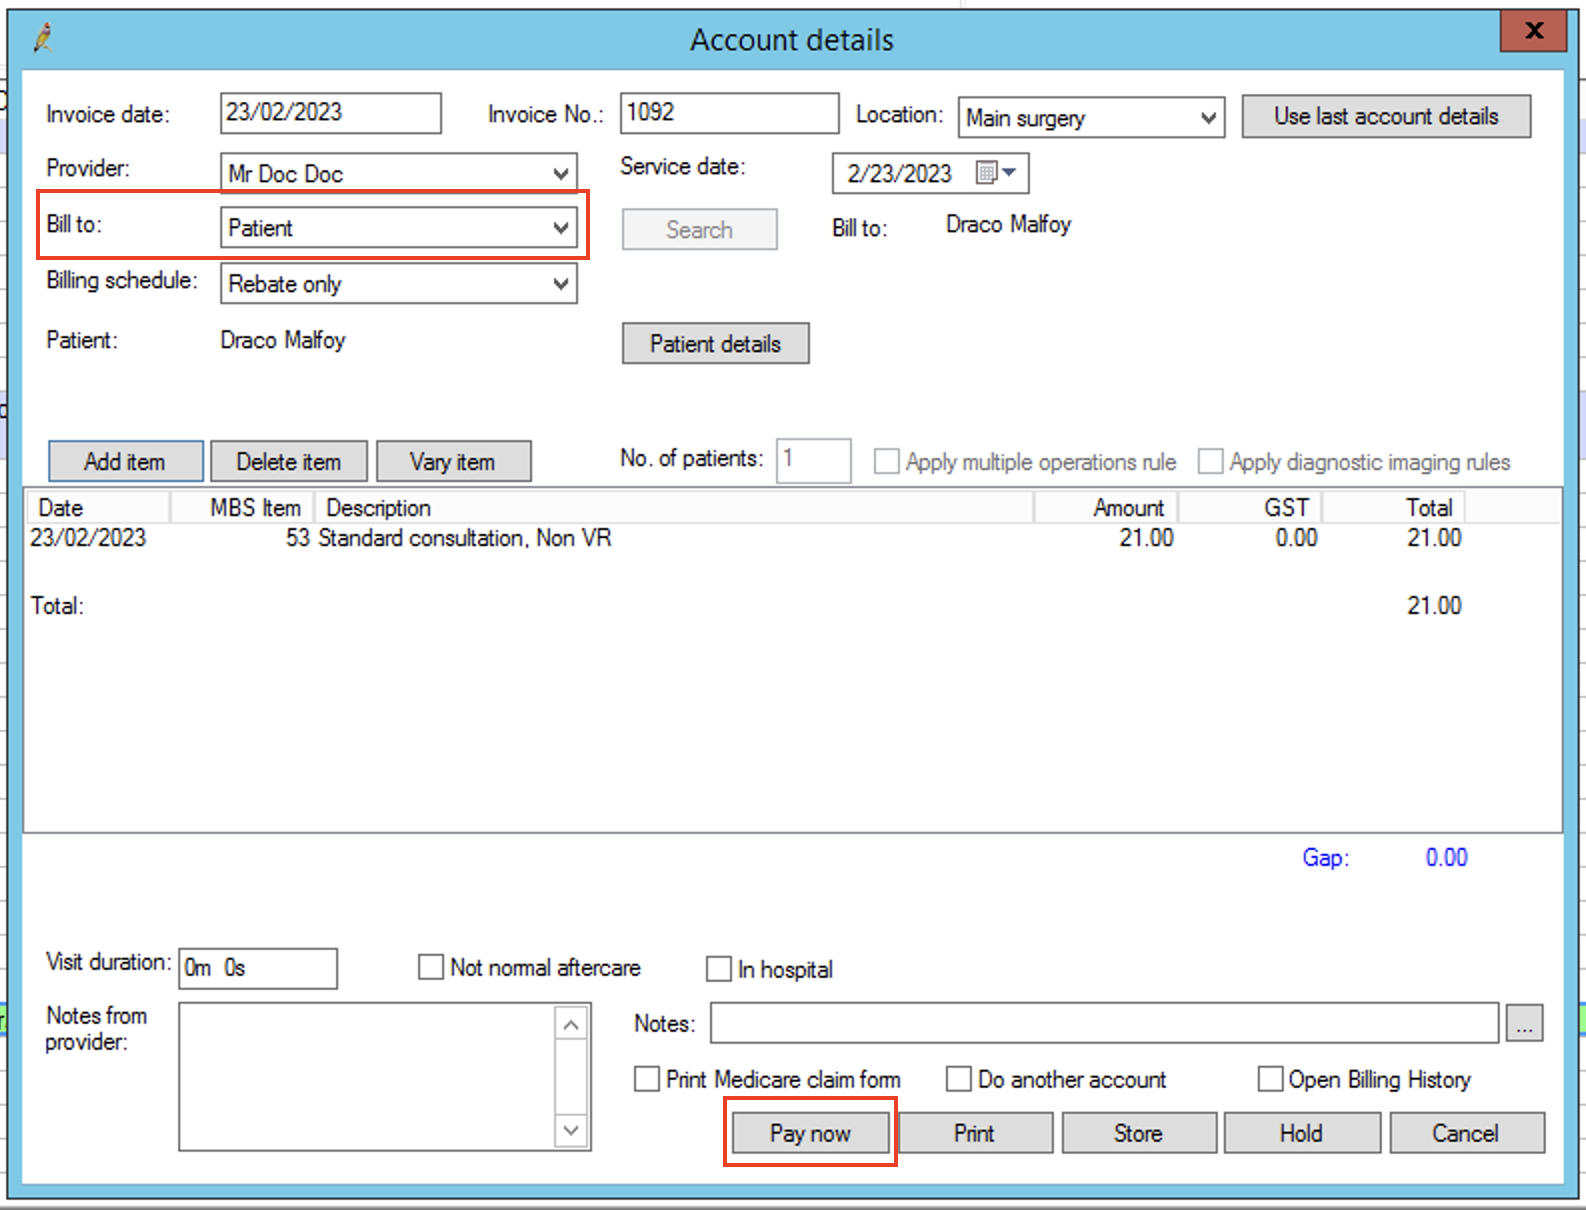
Task: Open the Provider dropdown
Action: [561, 174]
